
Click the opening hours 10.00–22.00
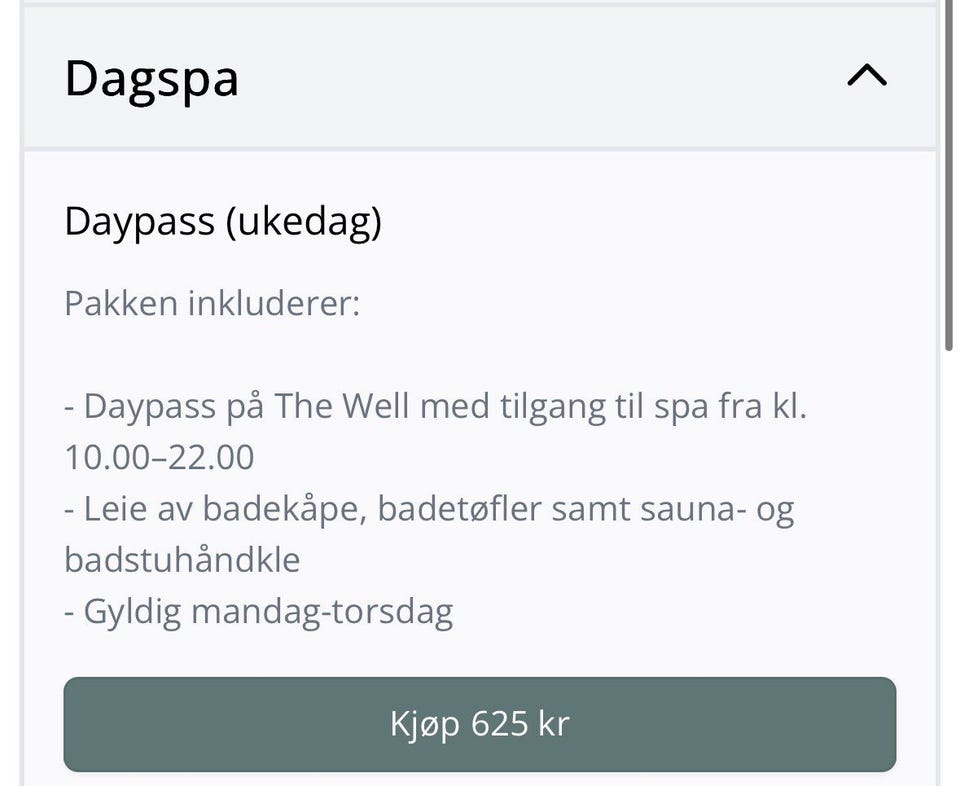point(159,457)
